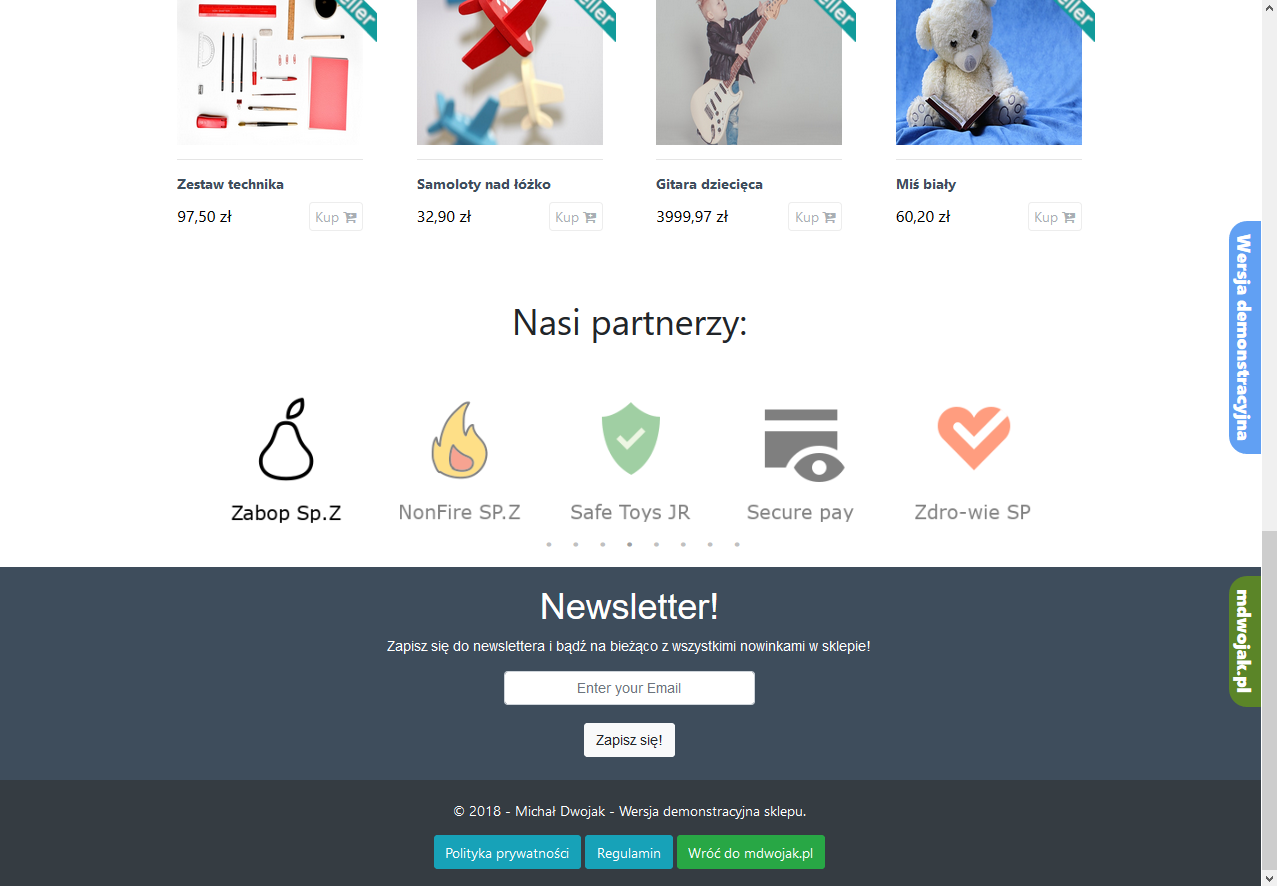Click the Zabop Sp.Z pear logo
Screen dimensions: 1277x886
287,439
